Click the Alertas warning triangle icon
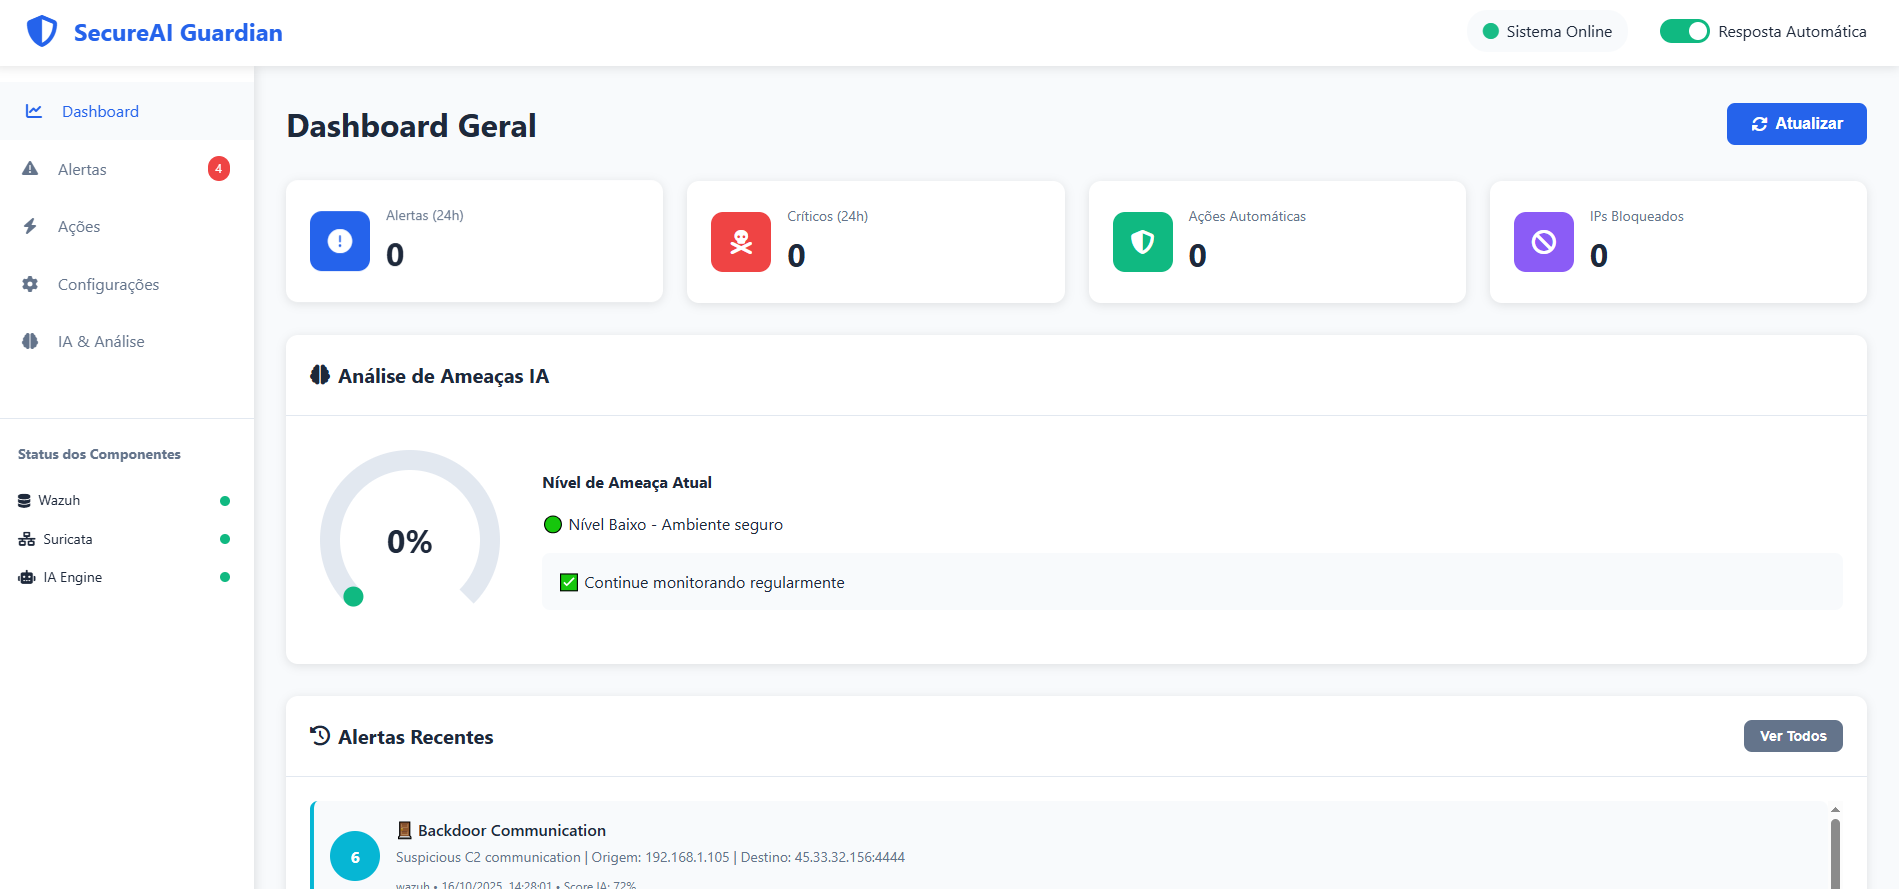The image size is (1899, 889). pos(30,169)
